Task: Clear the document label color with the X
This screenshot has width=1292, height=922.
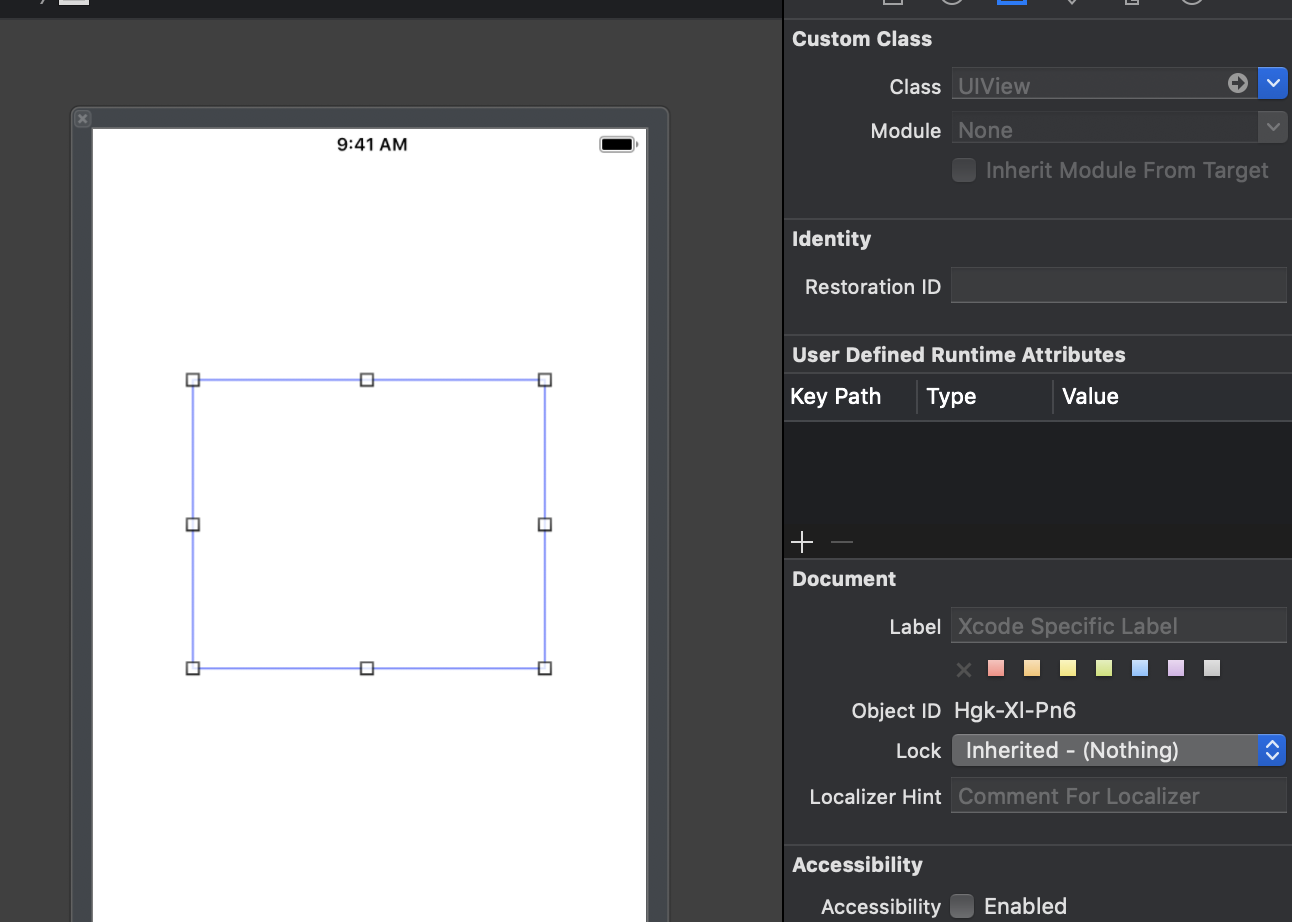Action: tap(964, 669)
